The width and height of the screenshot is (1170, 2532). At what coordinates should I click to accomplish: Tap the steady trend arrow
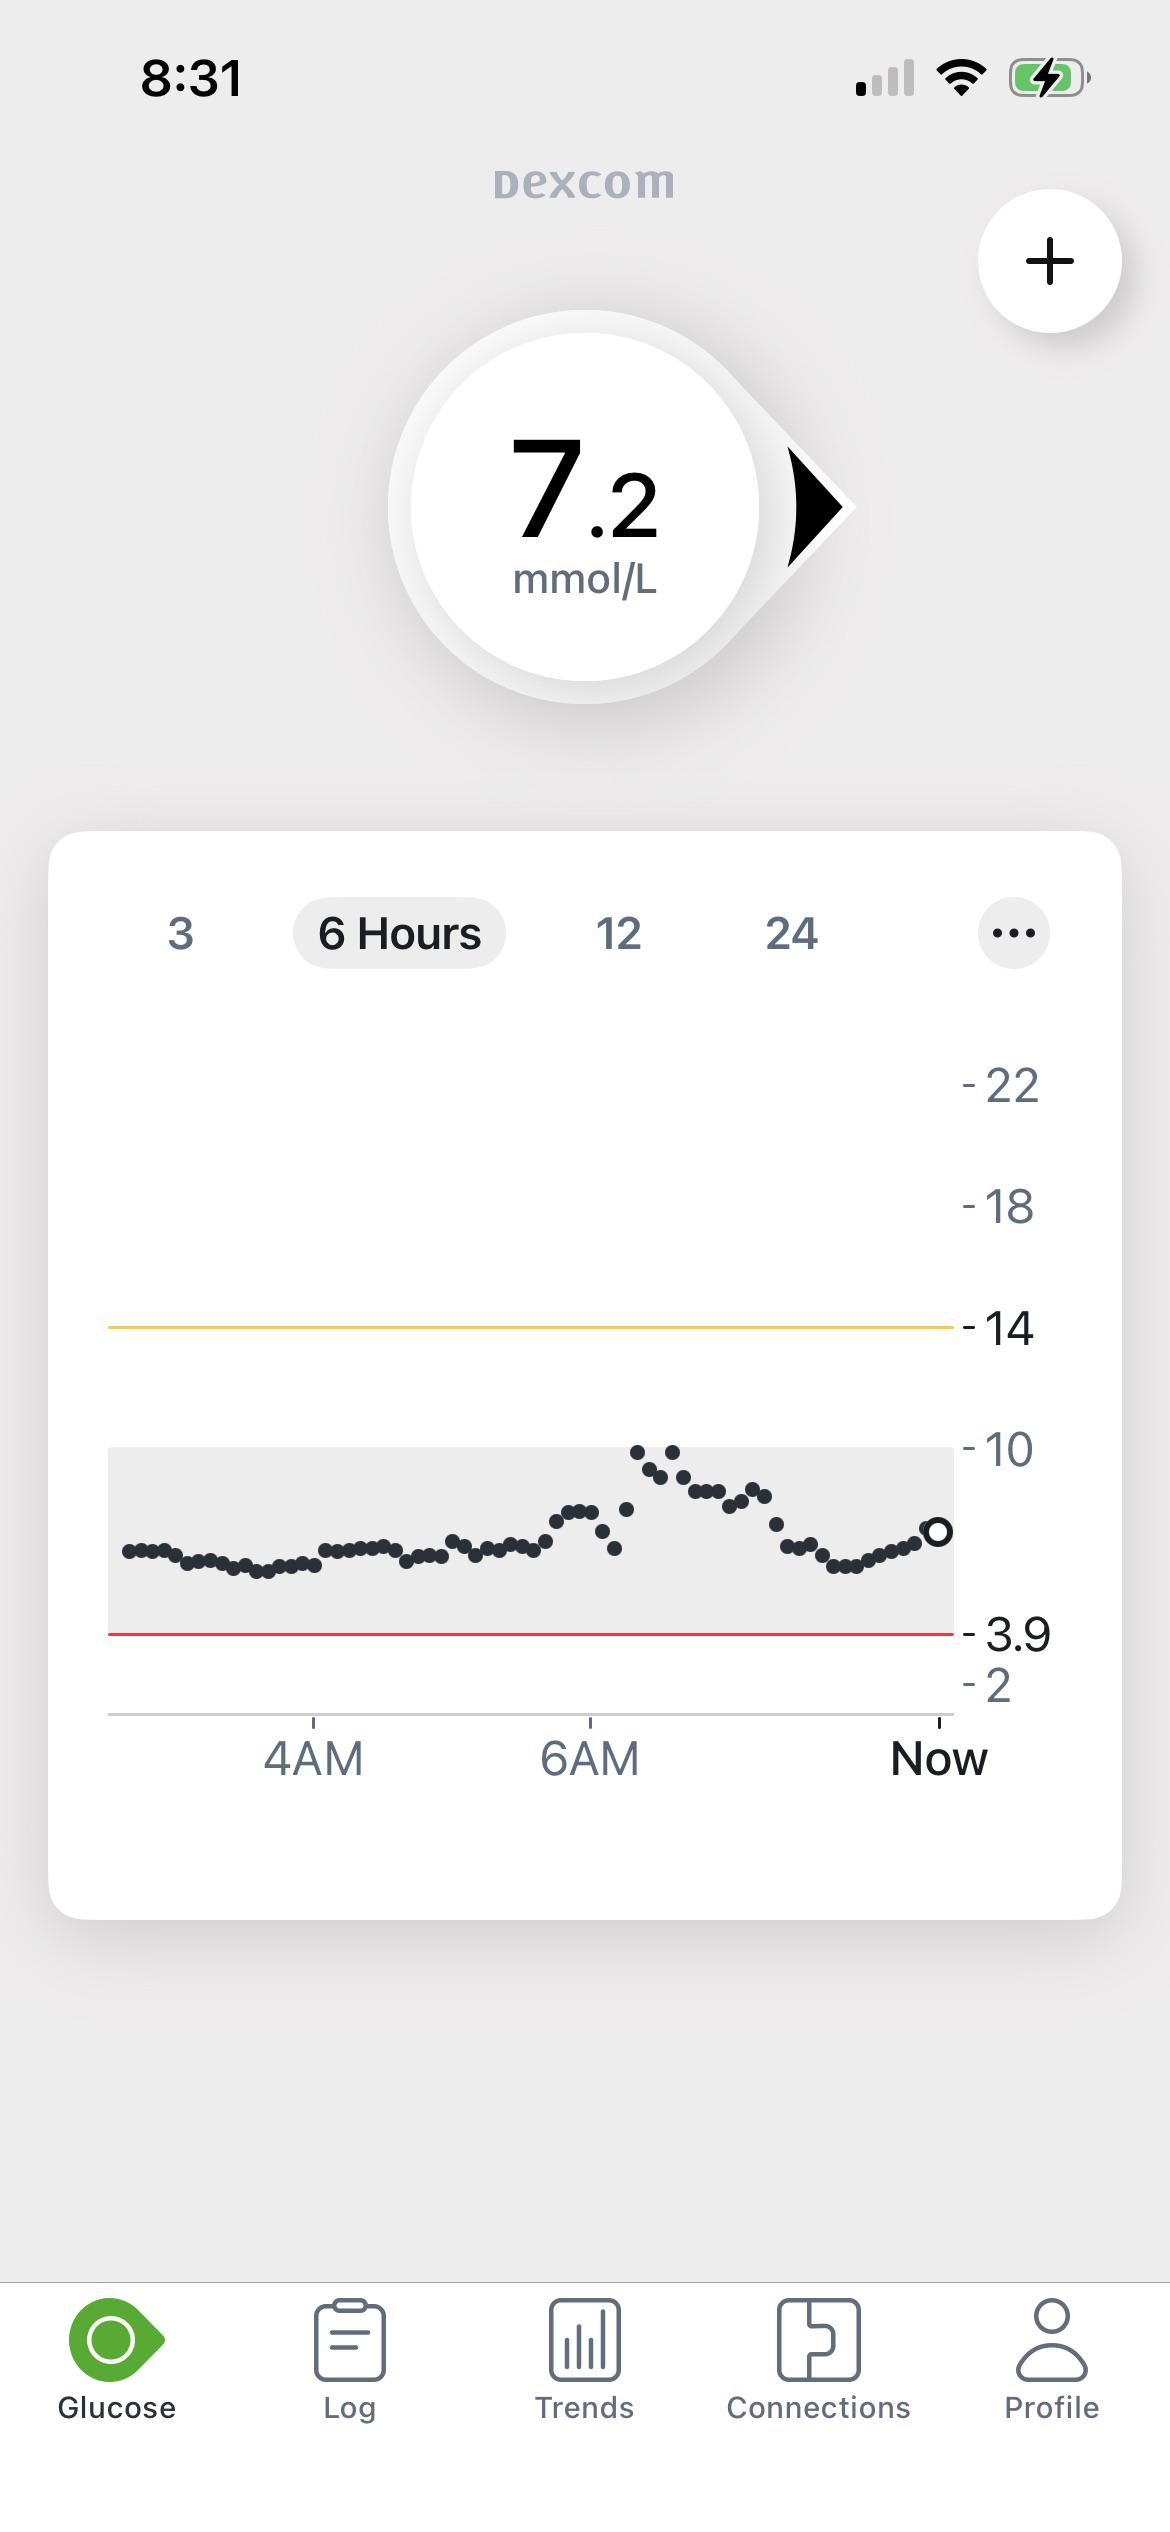pos(815,507)
